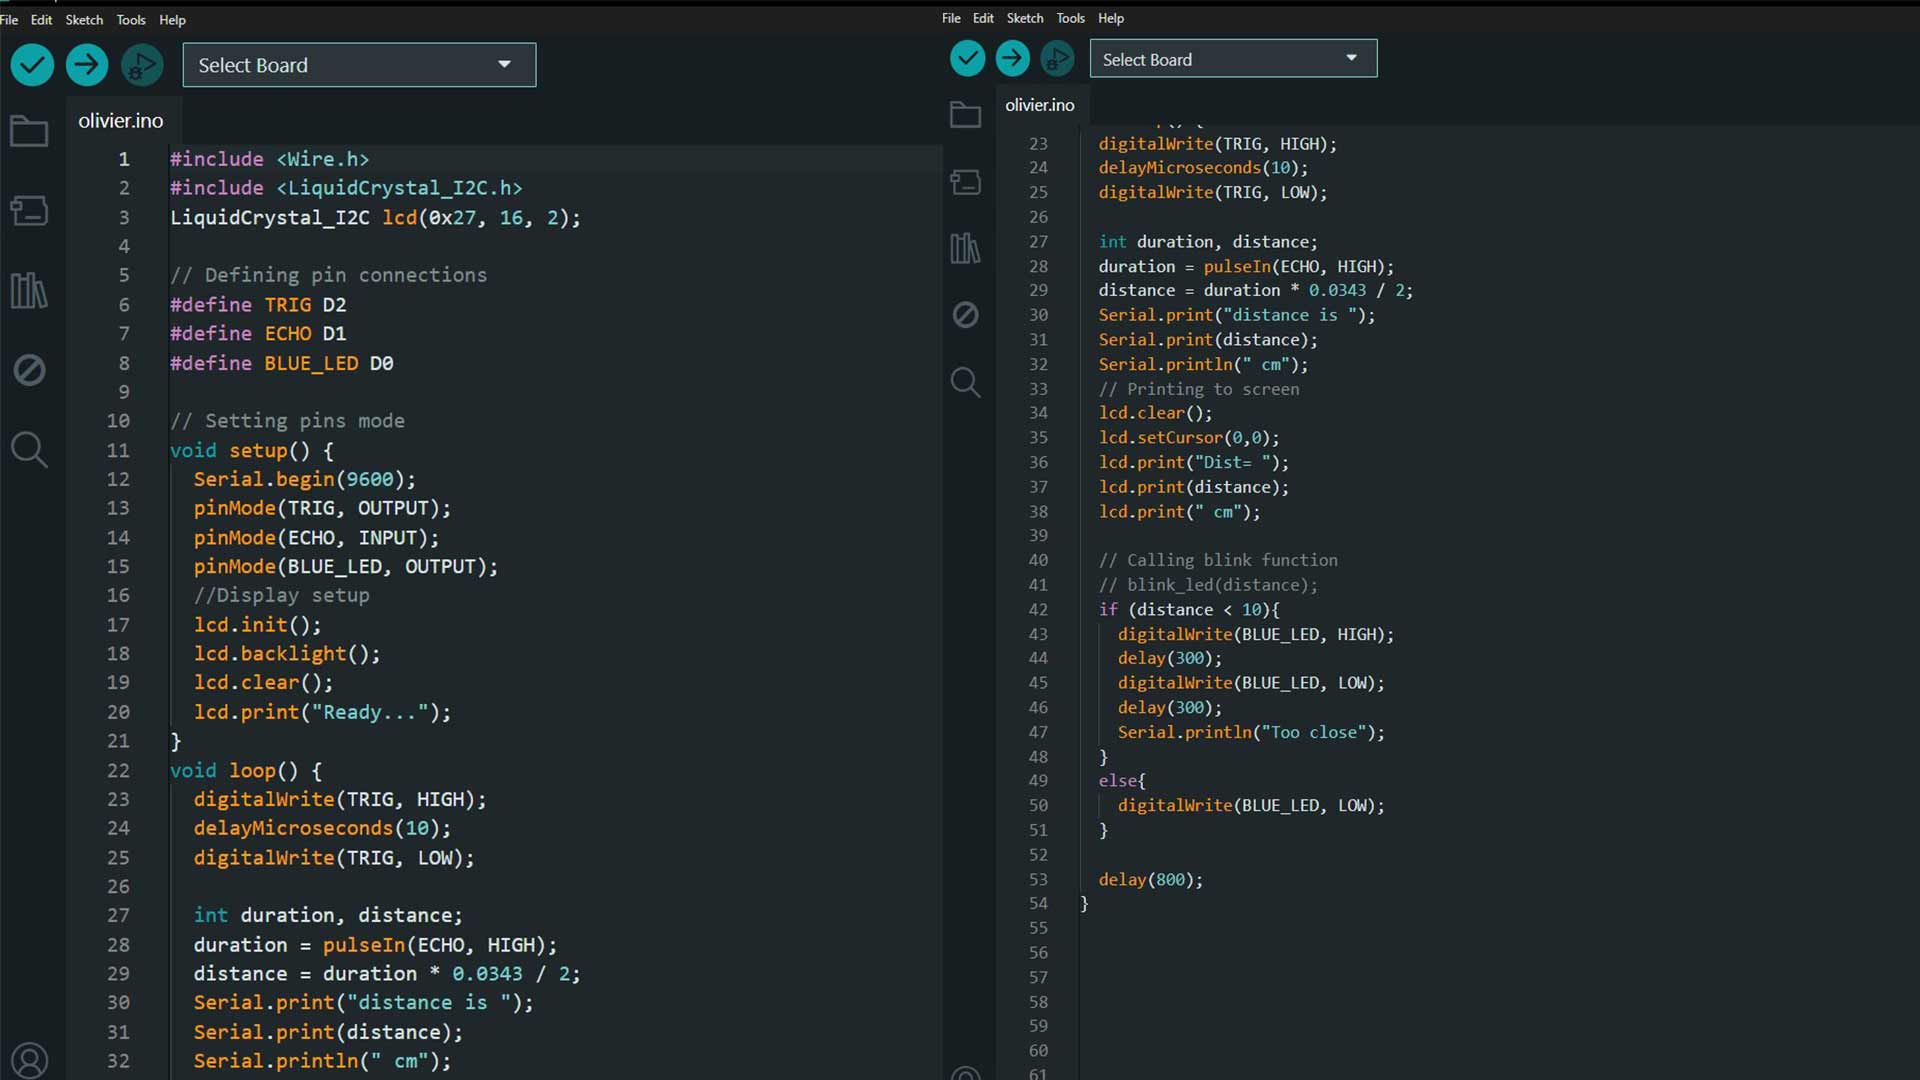
Task: Open Select Board dropdown in the left window
Action: click(x=359, y=65)
